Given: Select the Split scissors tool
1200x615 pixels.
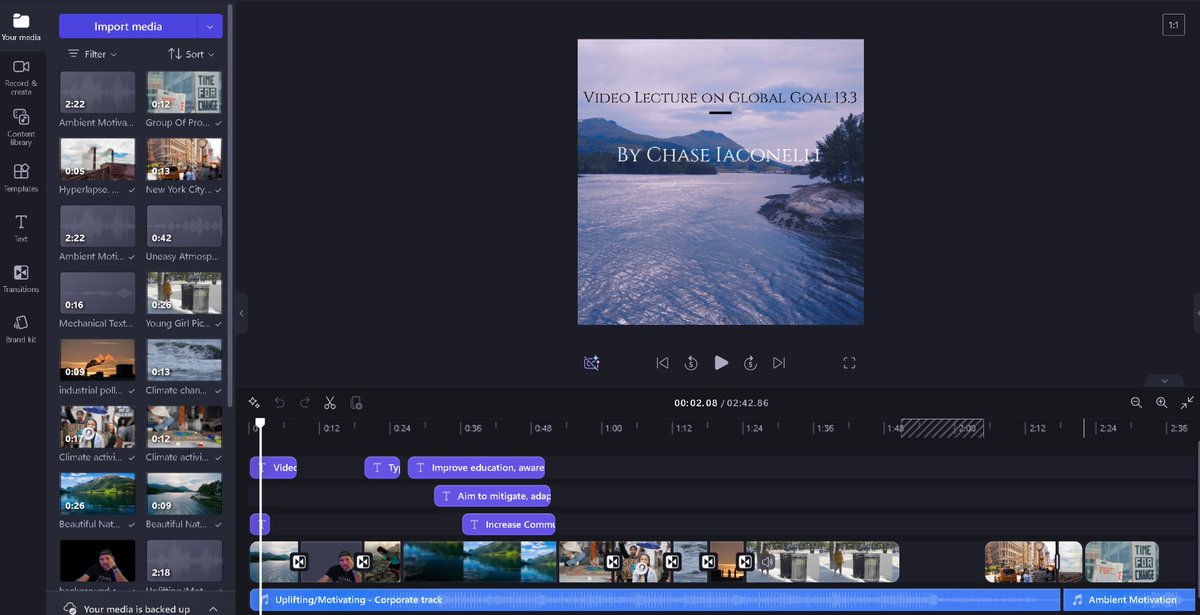Looking at the screenshot, I should (x=330, y=402).
